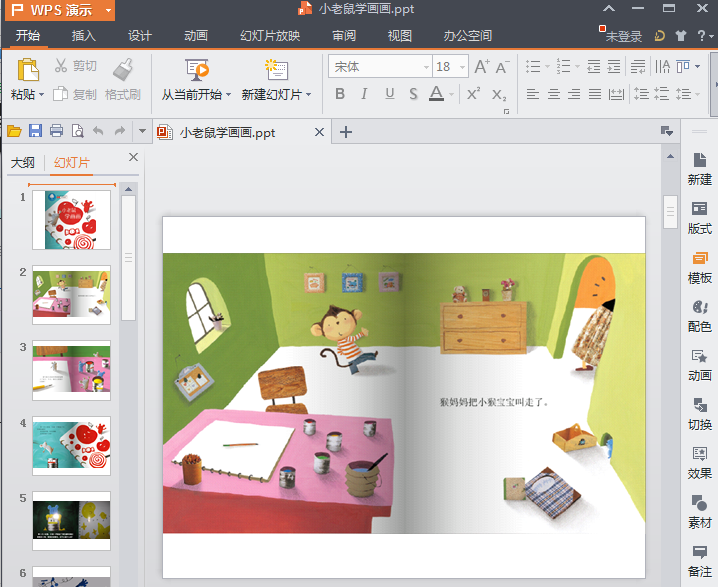Viewport: 718px width, 587px height.
Task: Expand the 新建幻灯片 dropdown arrow
Action: click(309, 95)
